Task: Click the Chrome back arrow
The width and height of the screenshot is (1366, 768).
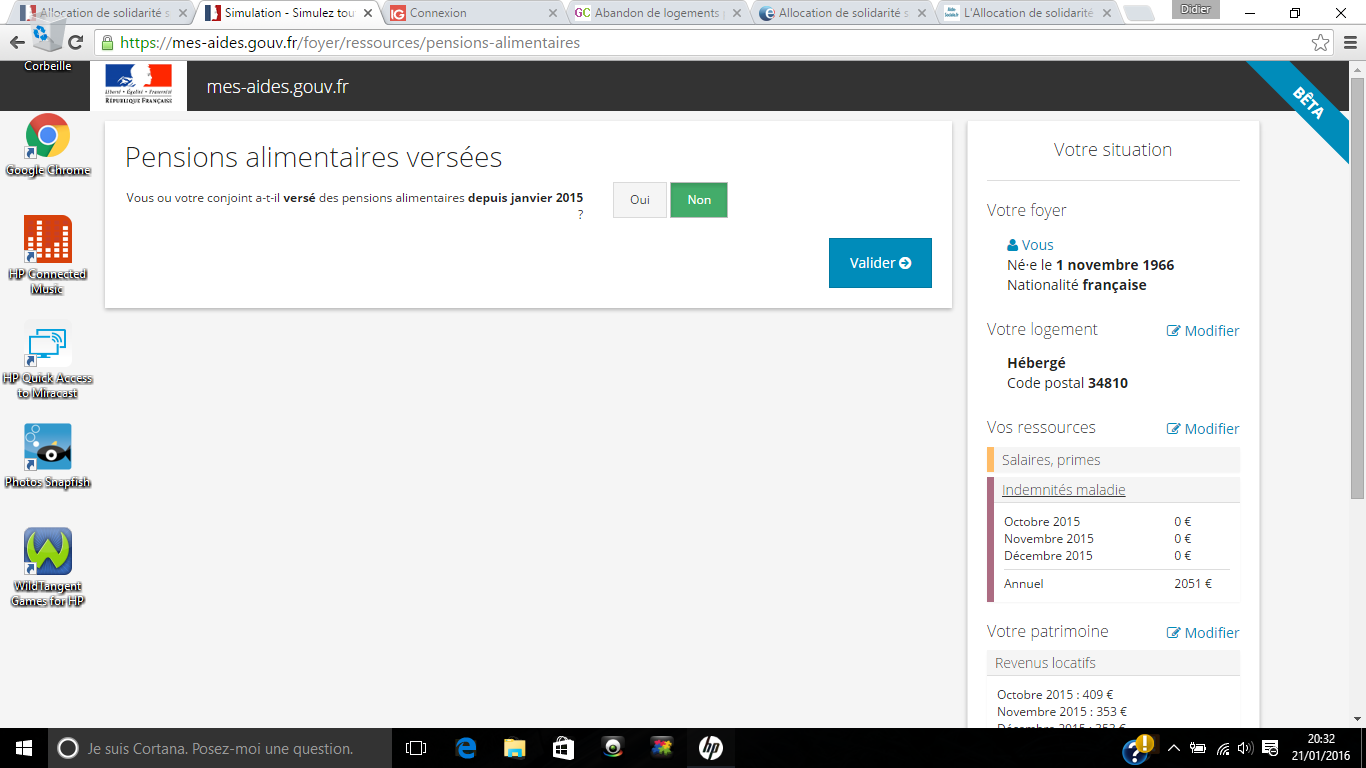Action: pyautogui.click(x=17, y=43)
